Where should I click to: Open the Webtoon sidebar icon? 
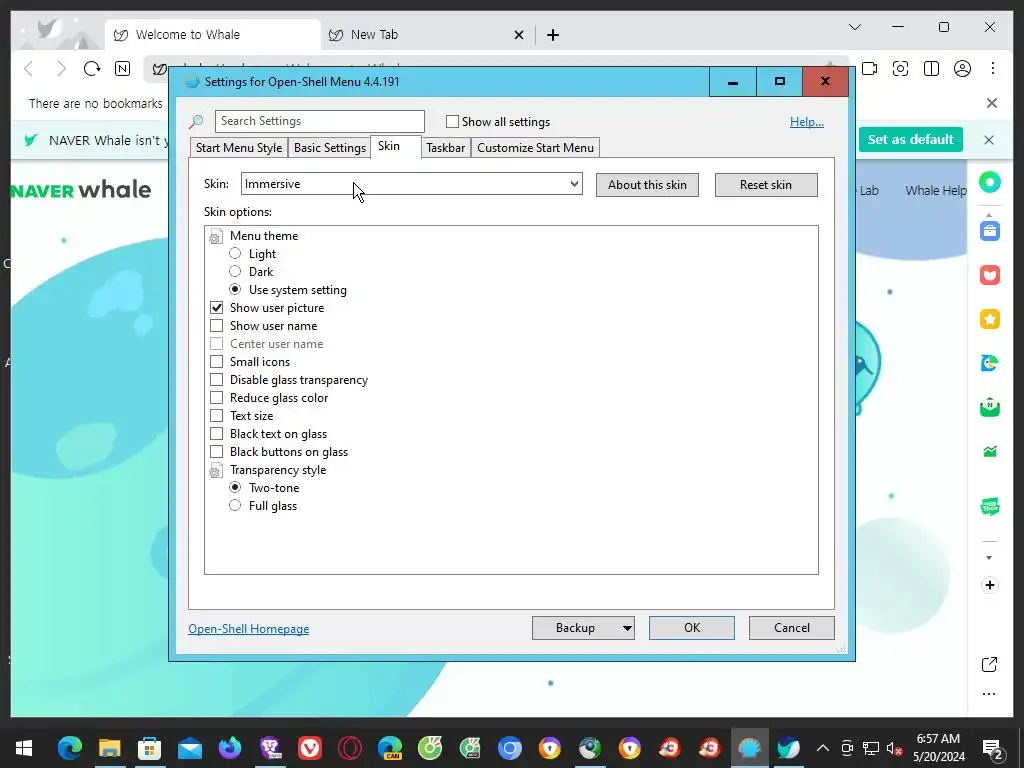click(989, 506)
